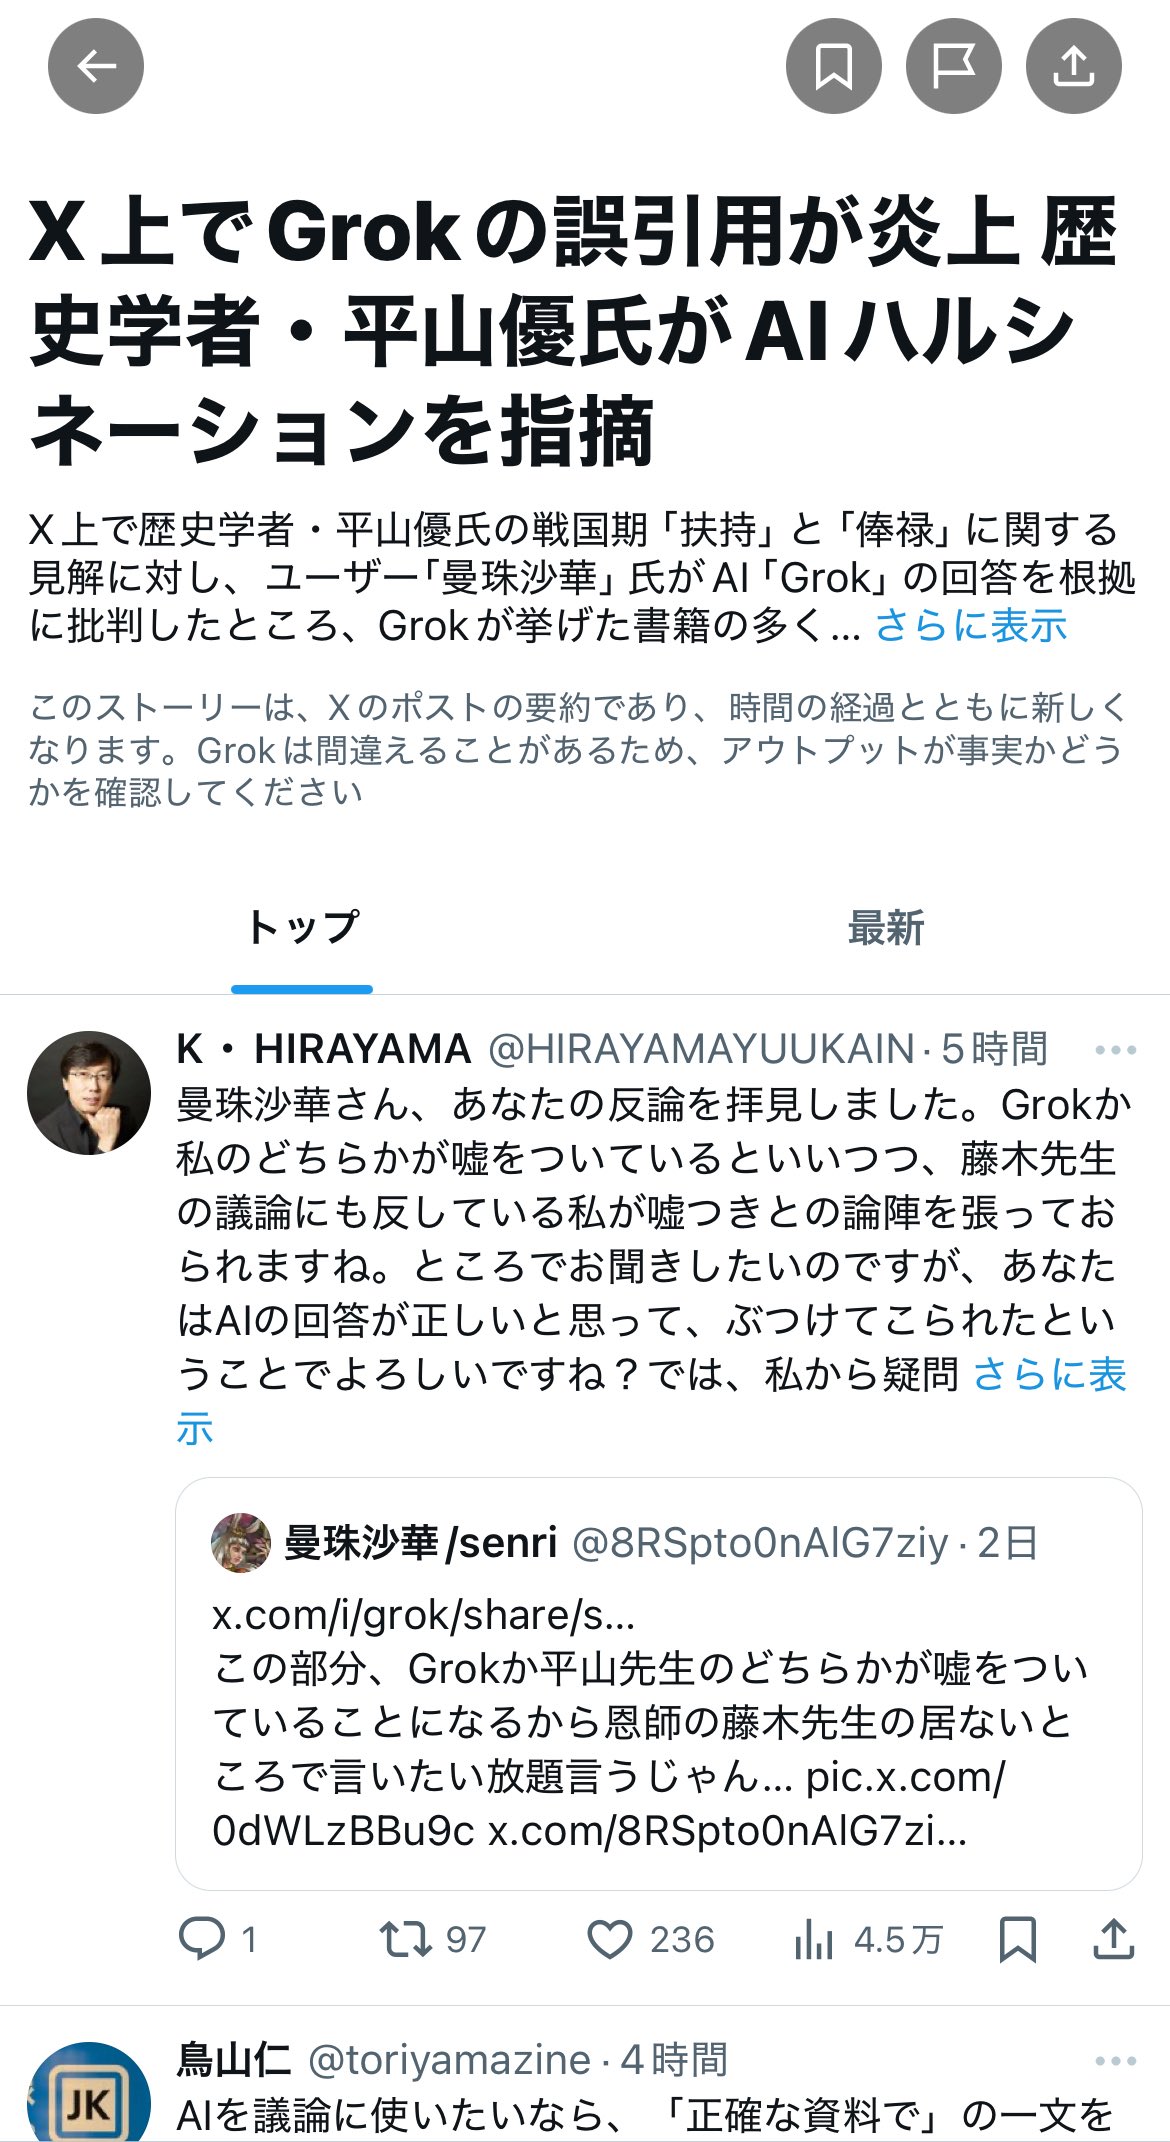1170x2142 pixels.
Task: Report this story with the flag icon
Action: click(x=954, y=66)
